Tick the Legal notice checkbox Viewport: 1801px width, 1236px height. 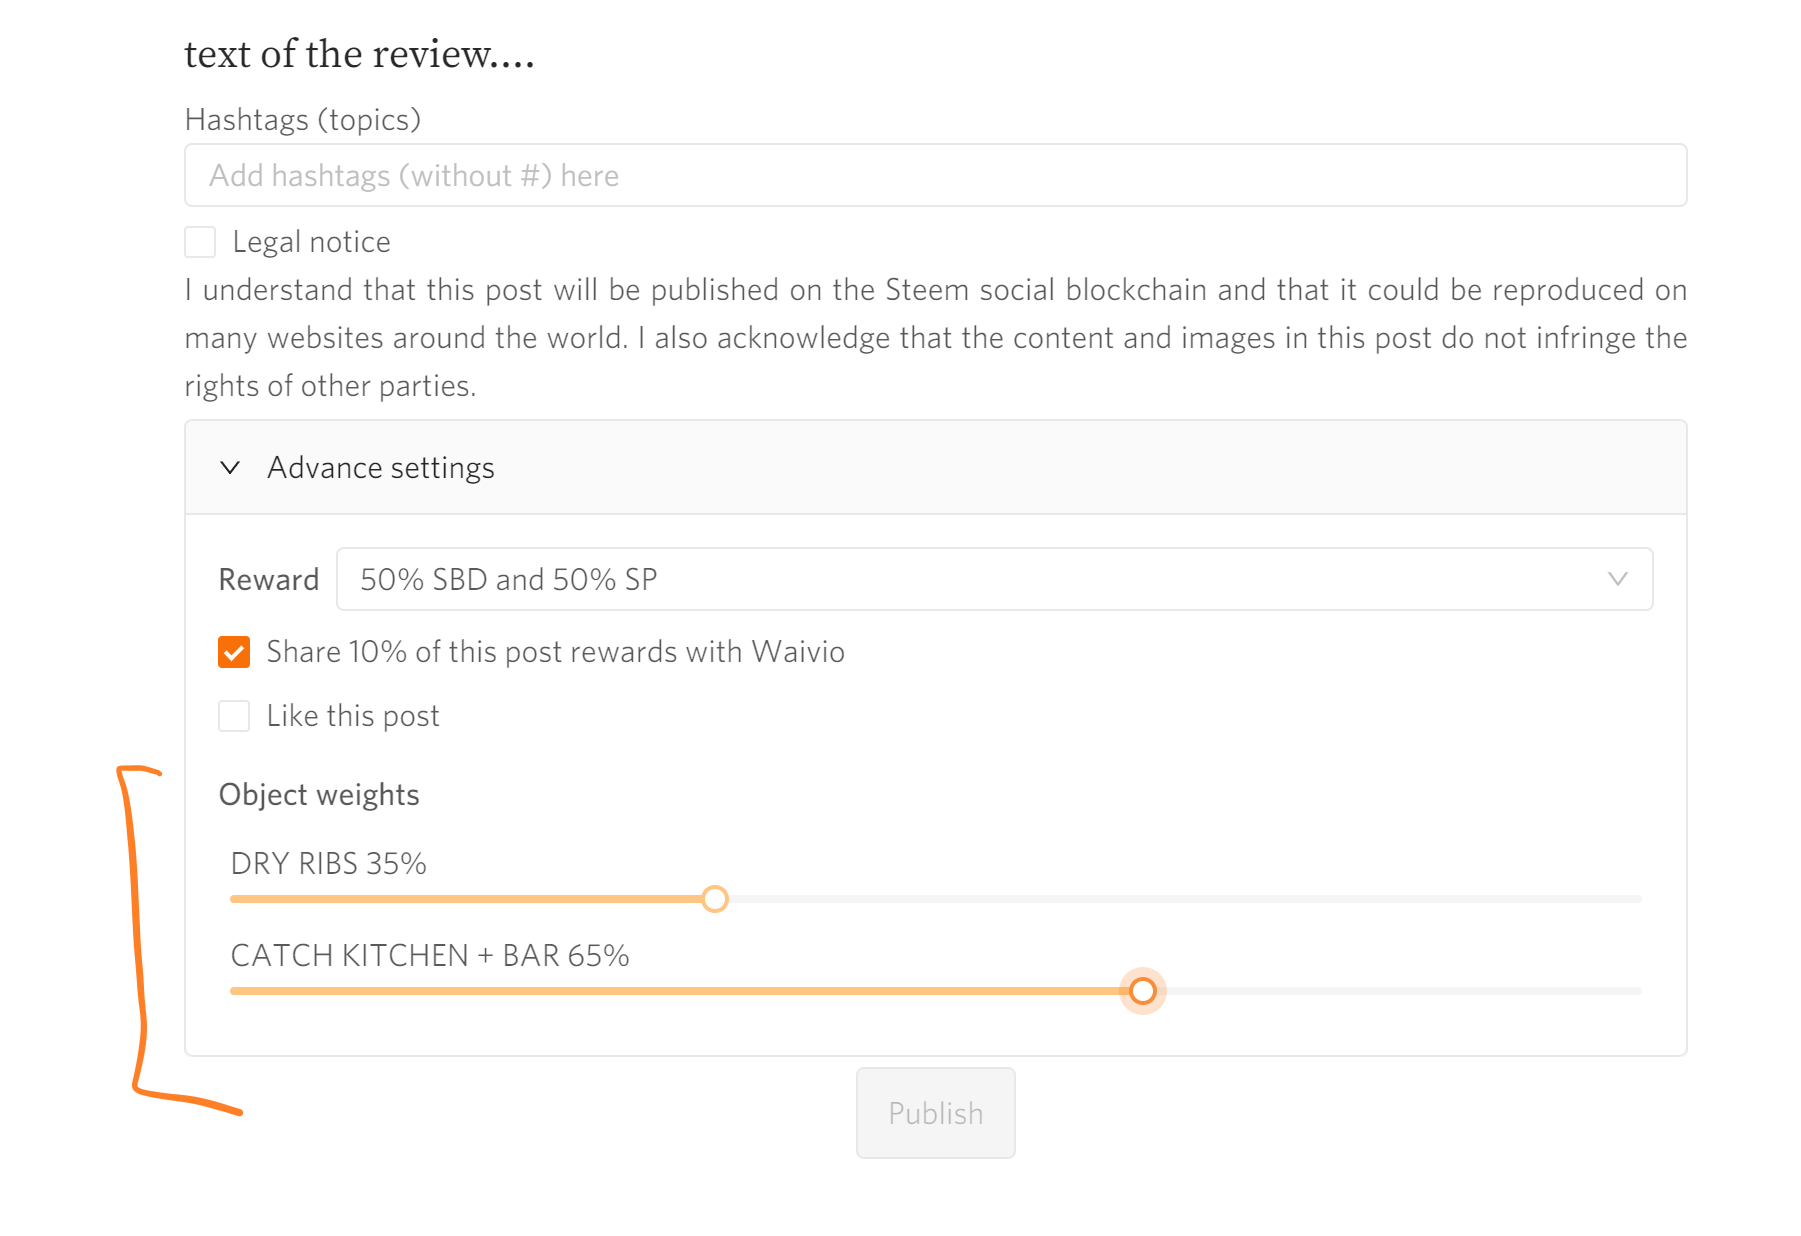pyautogui.click(x=200, y=242)
